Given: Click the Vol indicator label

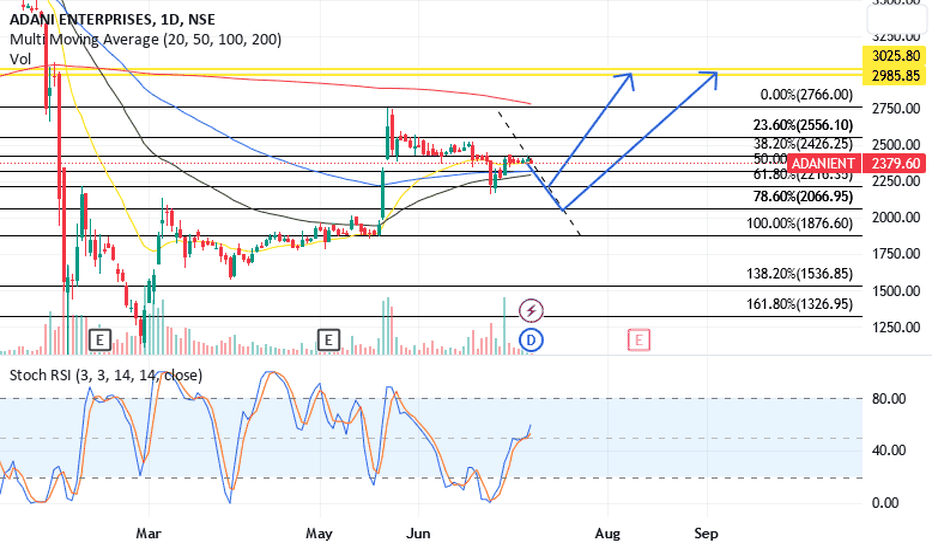Looking at the screenshot, I should point(20,59).
